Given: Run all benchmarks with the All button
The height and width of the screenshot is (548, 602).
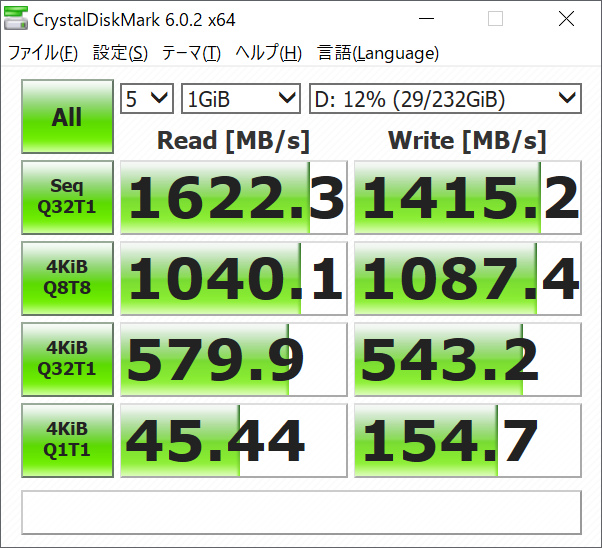Looking at the screenshot, I should click(x=67, y=116).
